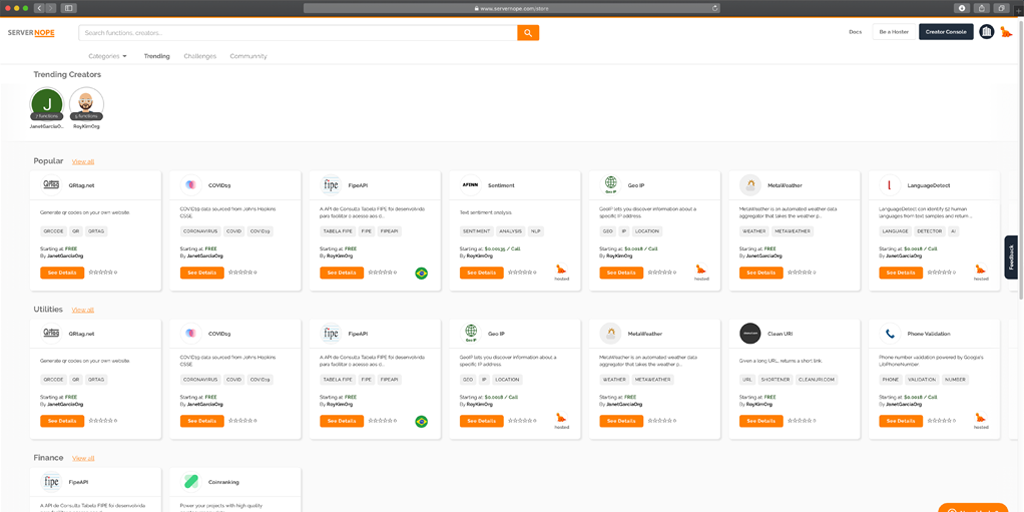Click View all next to Utilities

(x=83, y=310)
